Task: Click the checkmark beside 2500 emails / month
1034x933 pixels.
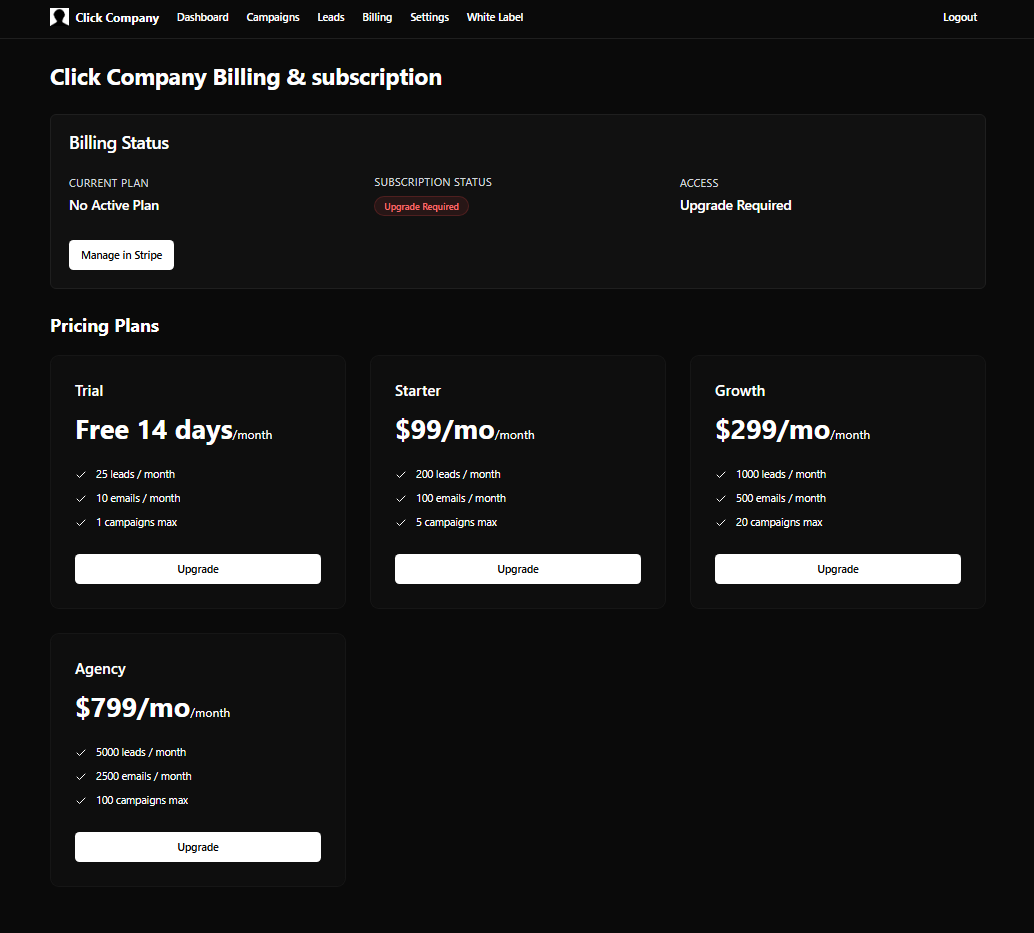Action: click(81, 777)
